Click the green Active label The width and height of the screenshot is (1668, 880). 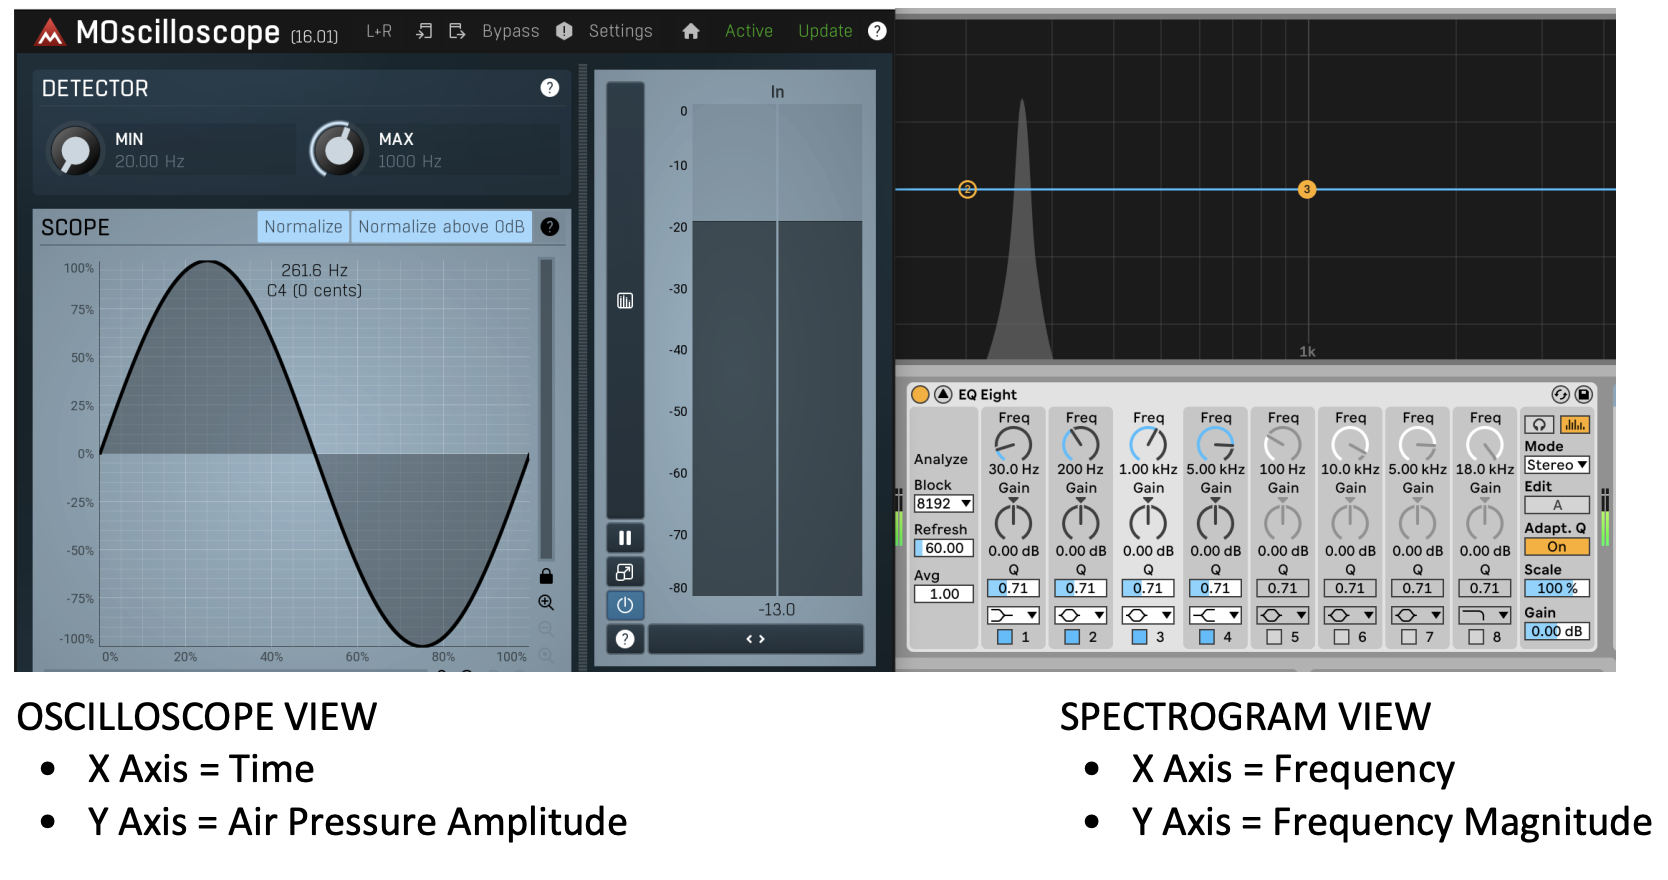click(x=749, y=31)
